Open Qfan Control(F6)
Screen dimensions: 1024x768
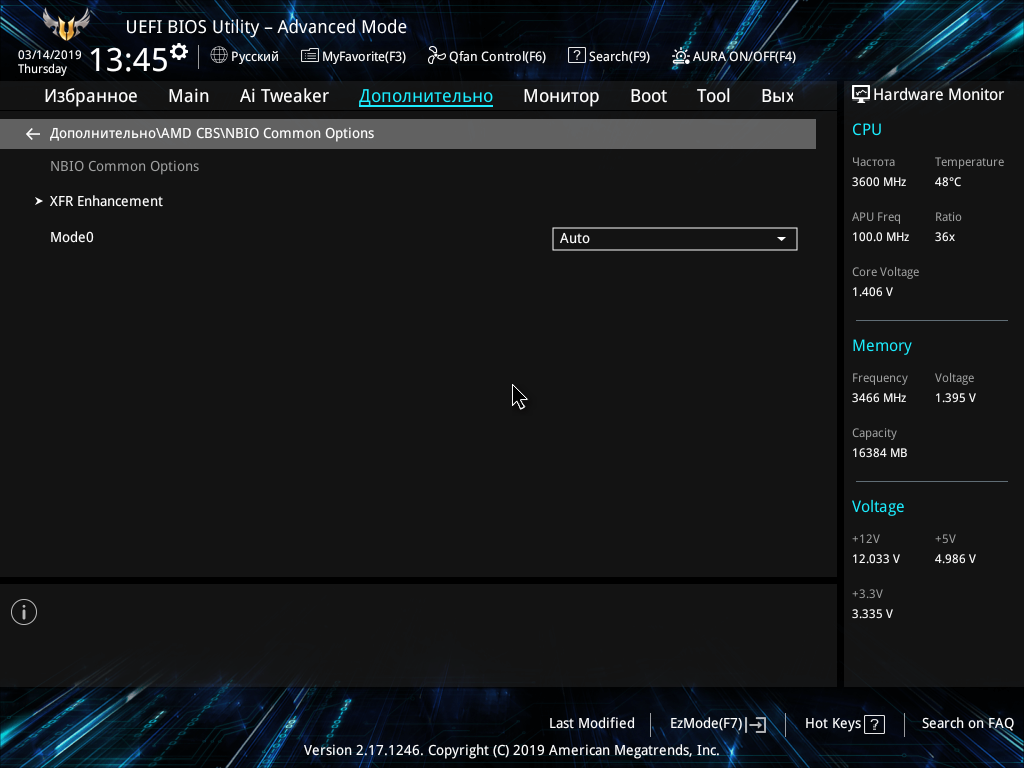[487, 56]
